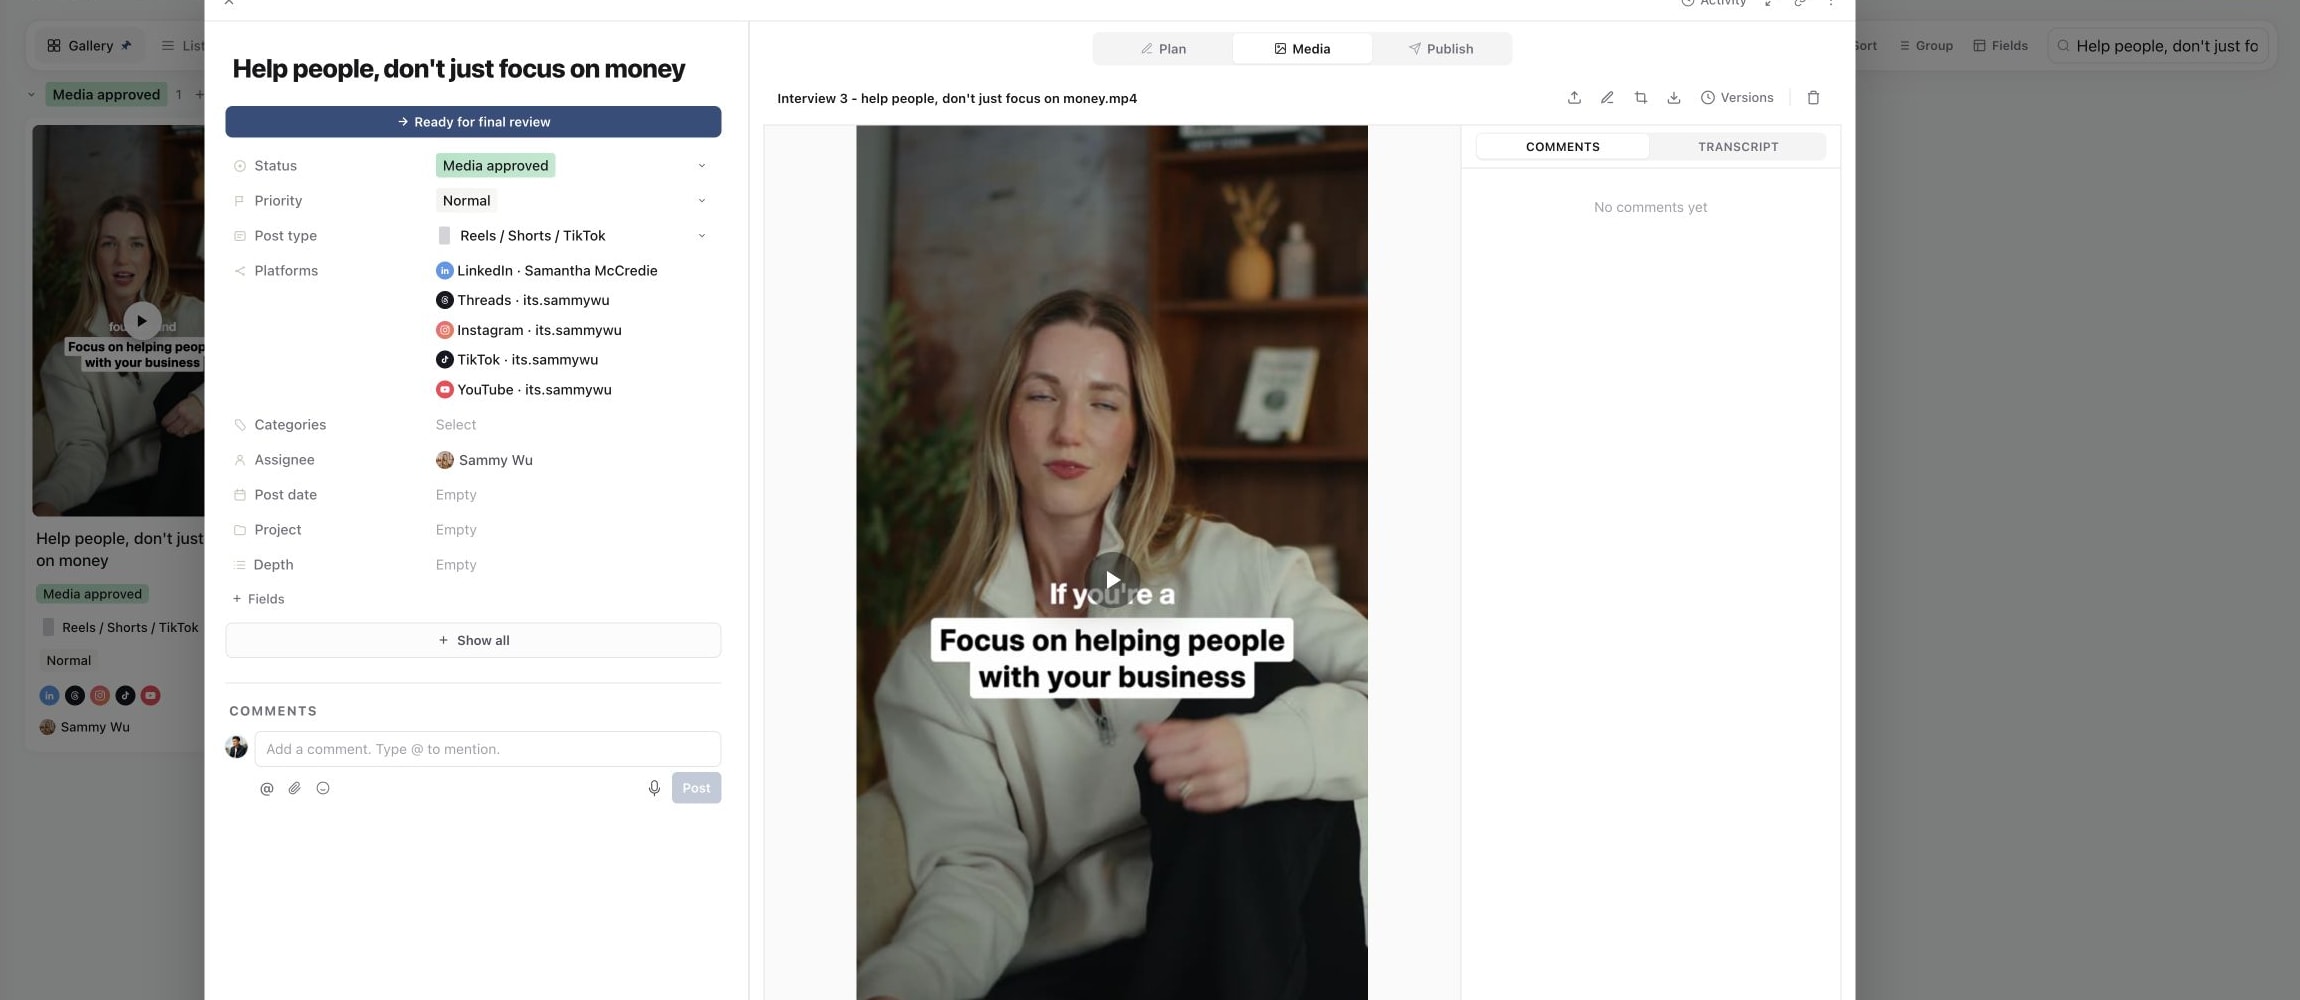
Task: Click the commenter avatar beside comment box
Action: tap(236, 747)
